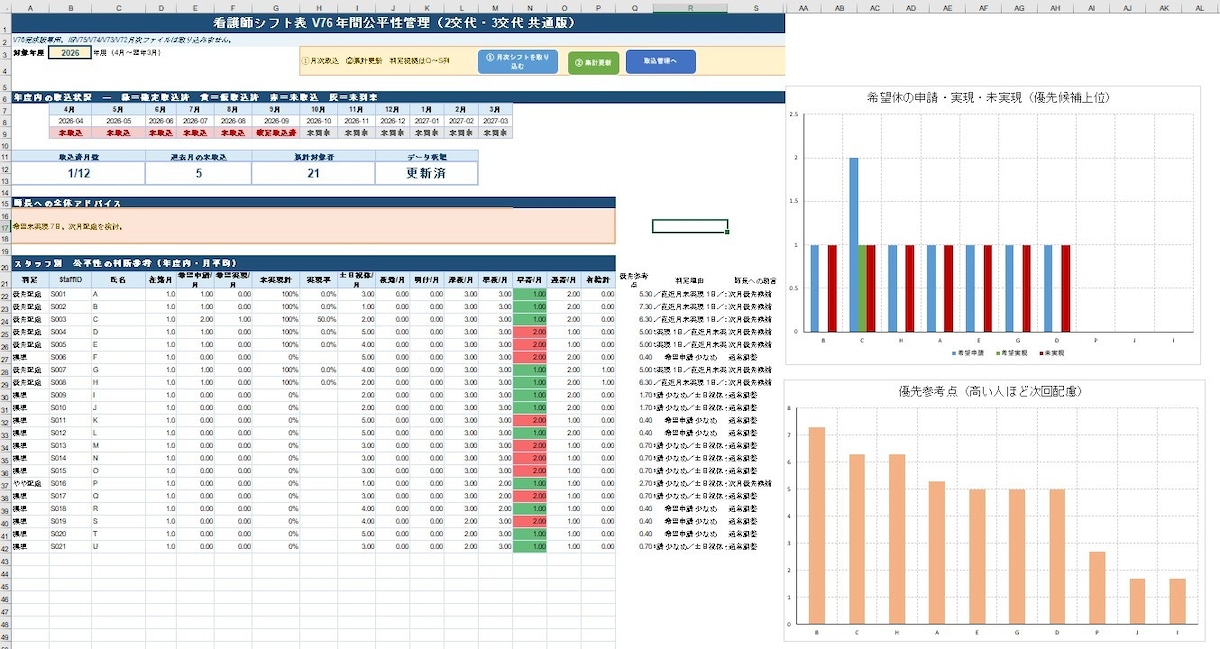Image resolution: width=1220 pixels, height=649 pixels.
Task: Click the orange bar for B in bottom chart
Action: pos(817,525)
